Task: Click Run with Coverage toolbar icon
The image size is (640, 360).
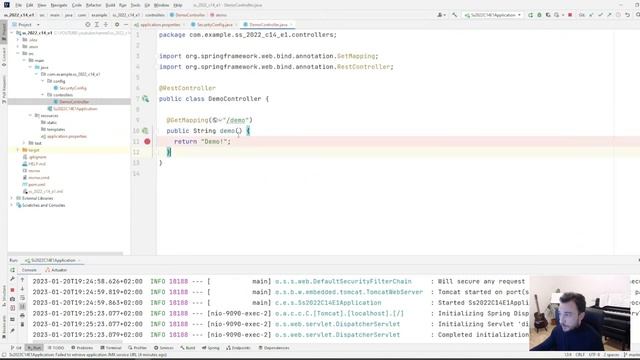Action: [548, 15]
